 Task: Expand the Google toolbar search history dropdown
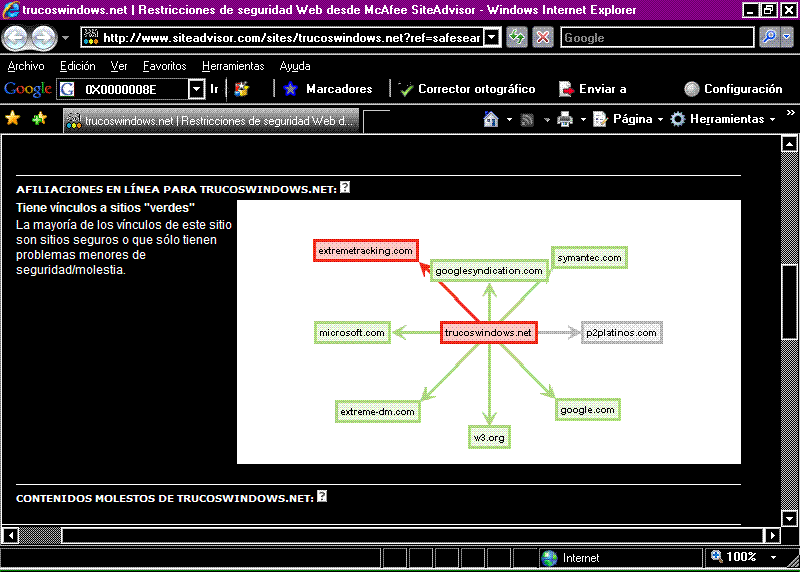(196, 89)
